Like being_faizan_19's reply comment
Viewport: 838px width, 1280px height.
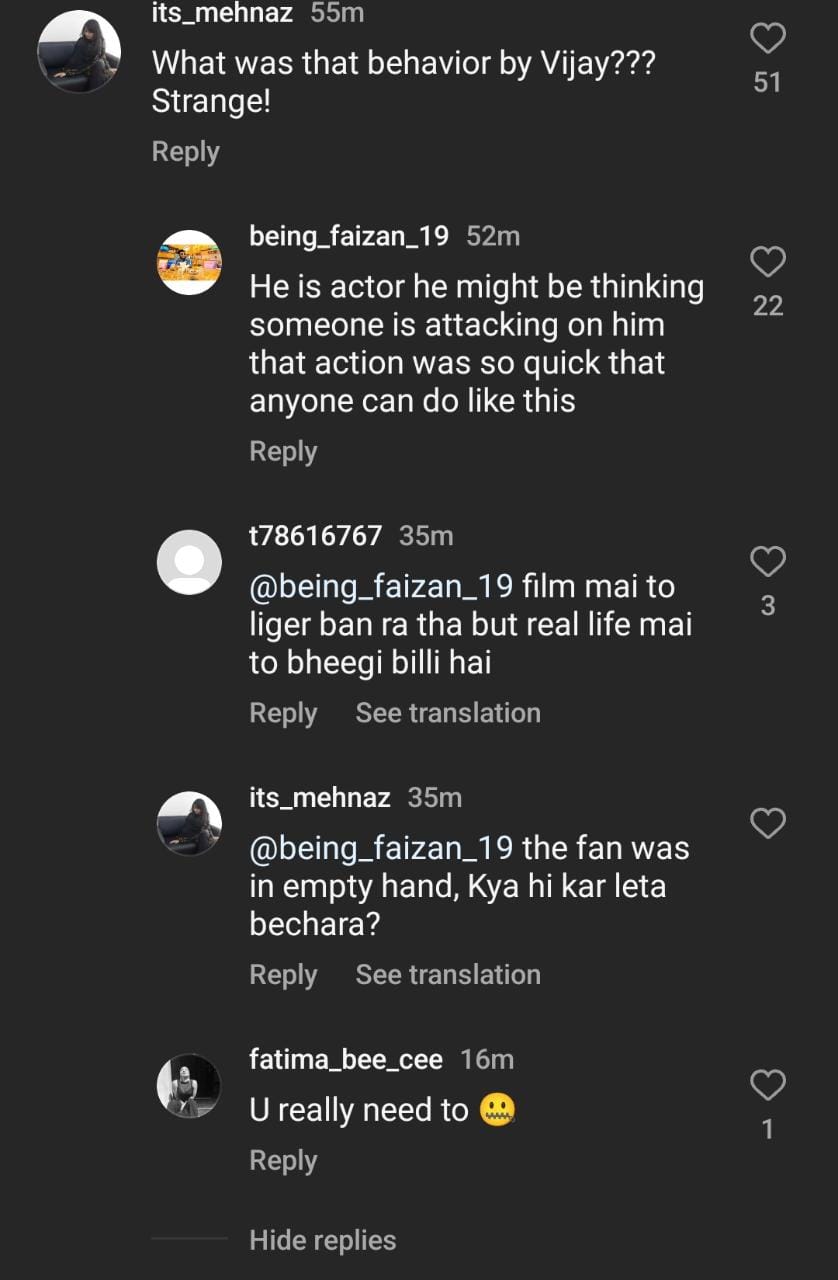767,263
